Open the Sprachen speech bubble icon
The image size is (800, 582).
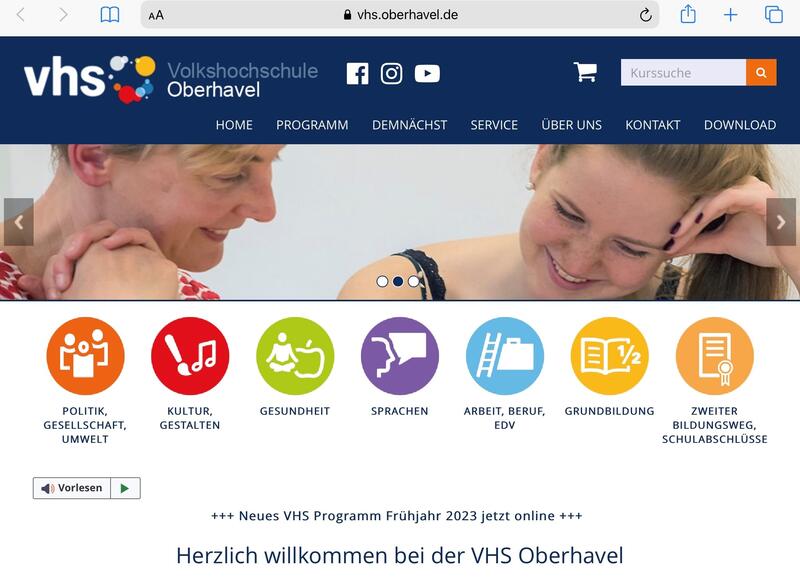point(399,356)
